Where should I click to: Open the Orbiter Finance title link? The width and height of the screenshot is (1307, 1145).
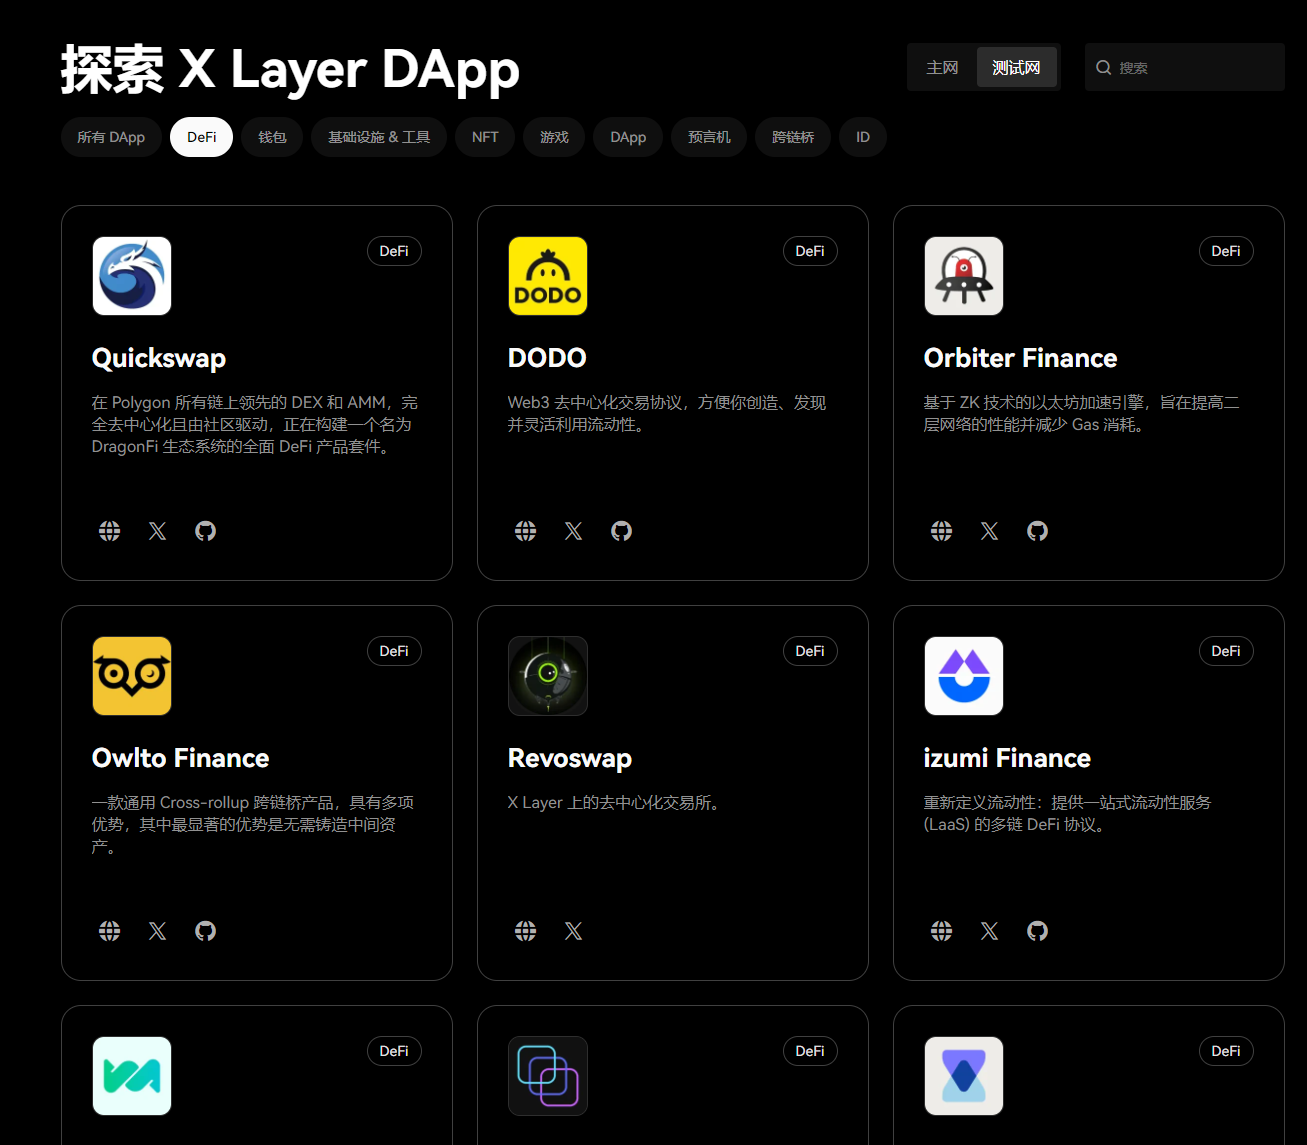tap(1021, 358)
